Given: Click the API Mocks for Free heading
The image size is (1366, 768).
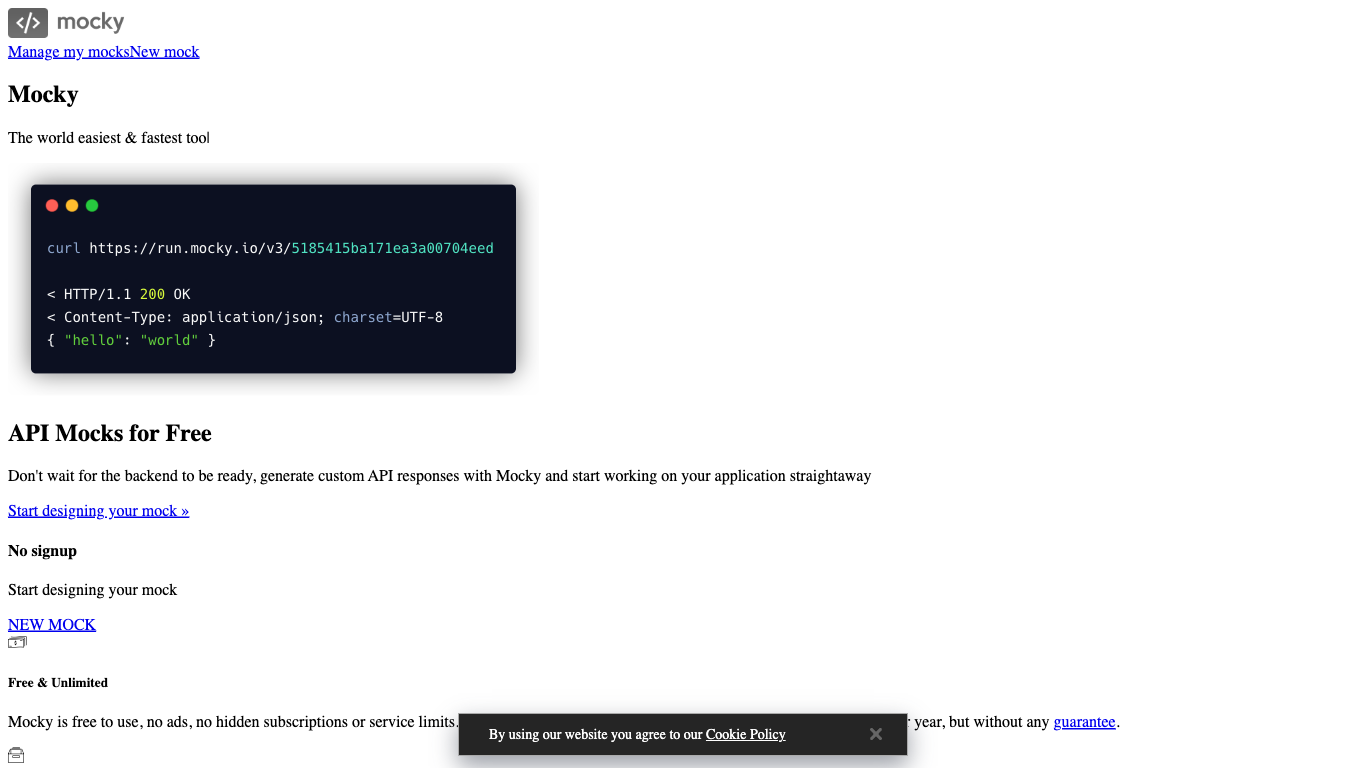Looking at the screenshot, I should (110, 433).
